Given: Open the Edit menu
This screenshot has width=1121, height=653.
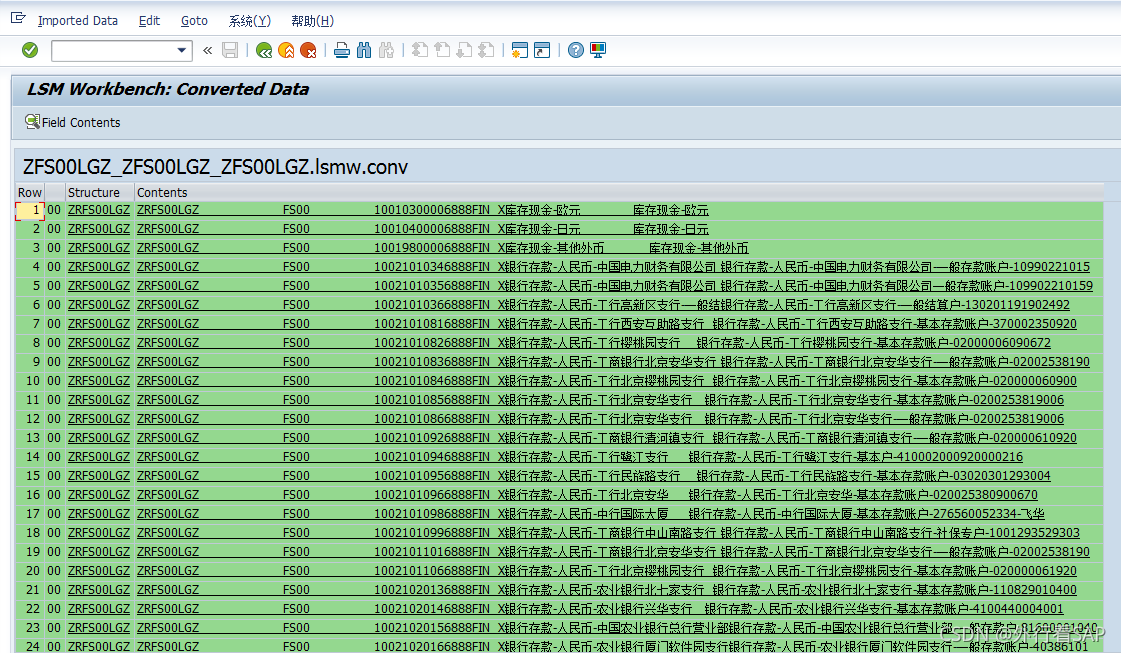Looking at the screenshot, I should click(149, 21).
